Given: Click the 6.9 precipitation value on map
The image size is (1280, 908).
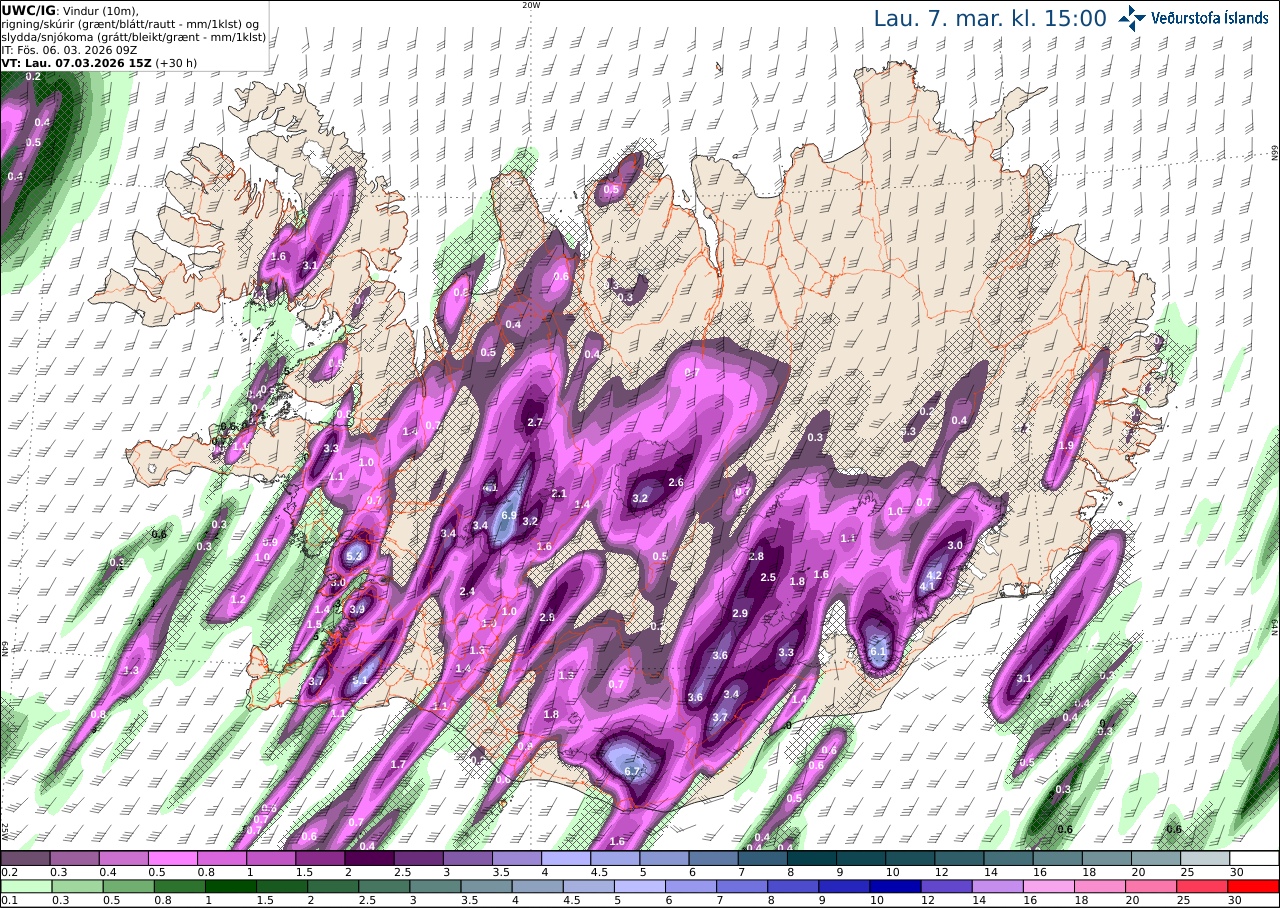Looking at the screenshot, I should [x=508, y=516].
